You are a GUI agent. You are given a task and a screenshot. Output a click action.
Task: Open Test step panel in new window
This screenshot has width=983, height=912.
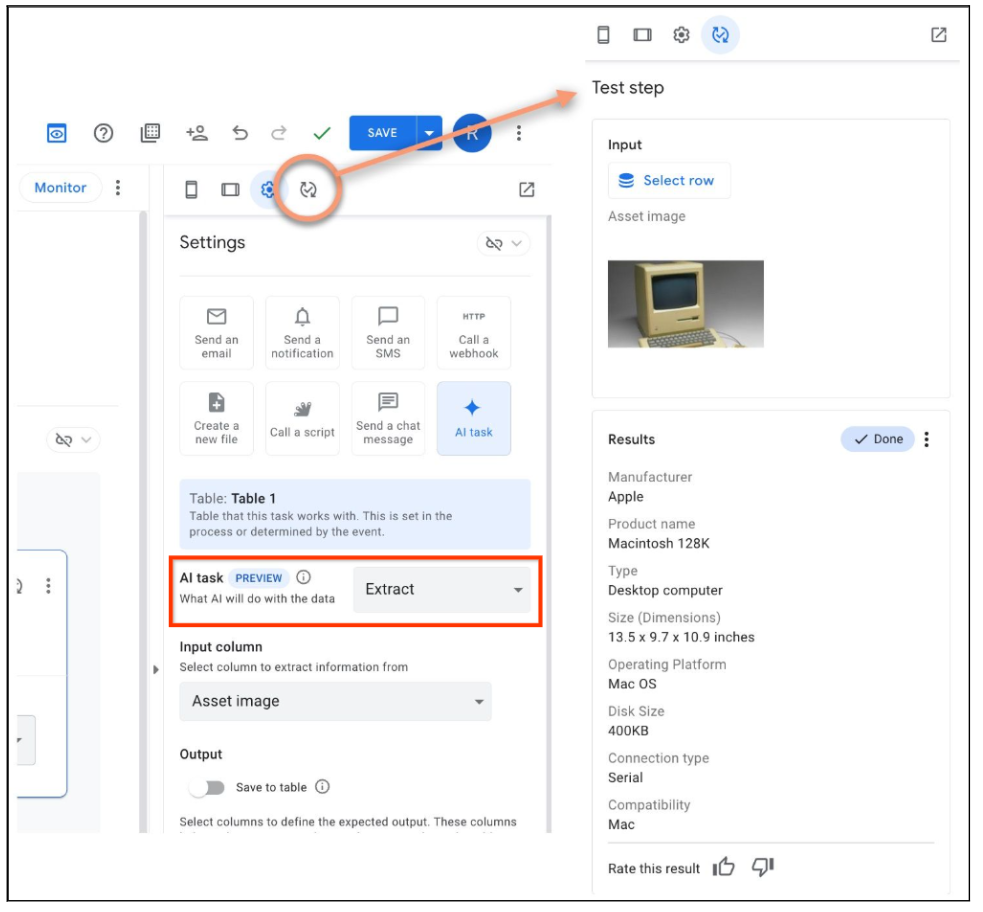[938, 34]
